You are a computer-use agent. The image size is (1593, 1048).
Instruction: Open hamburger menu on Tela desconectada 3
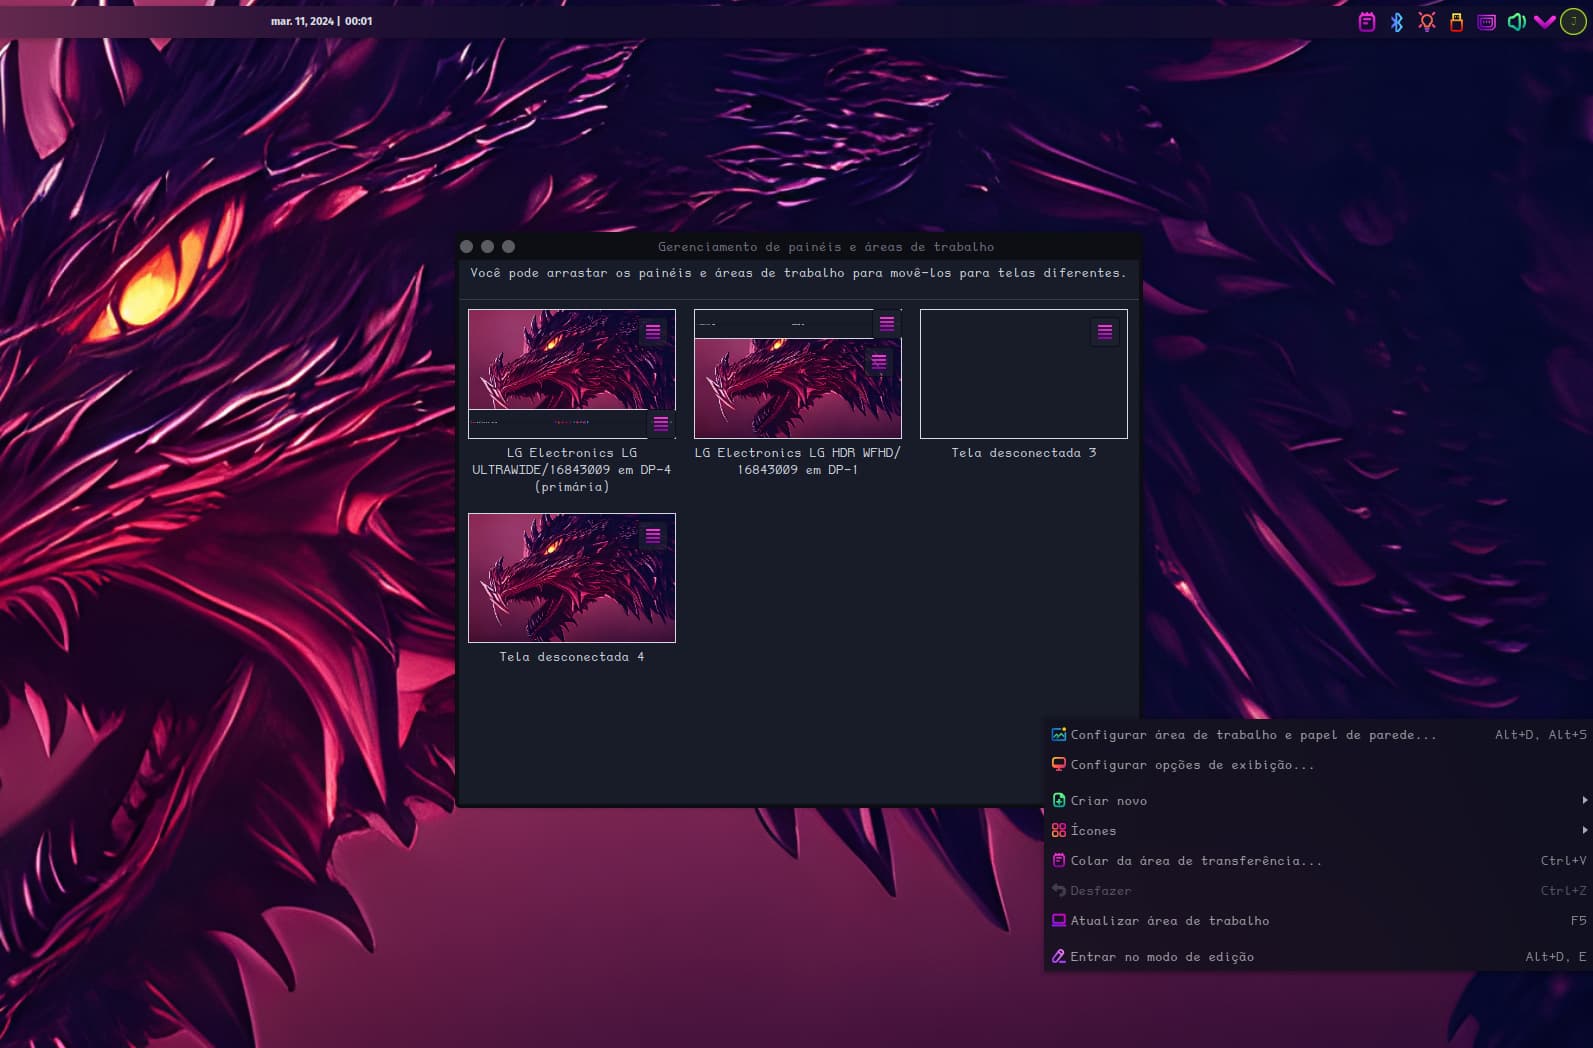[x=1105, y=332]
